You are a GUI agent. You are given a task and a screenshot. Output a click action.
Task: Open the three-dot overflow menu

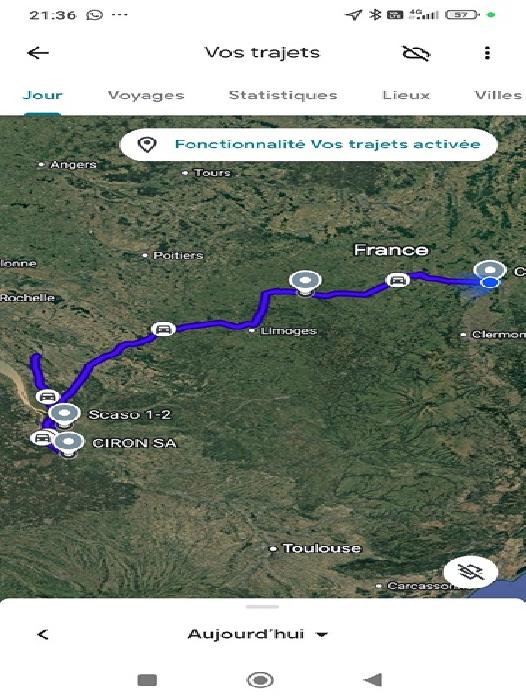[x=487, y=53]
